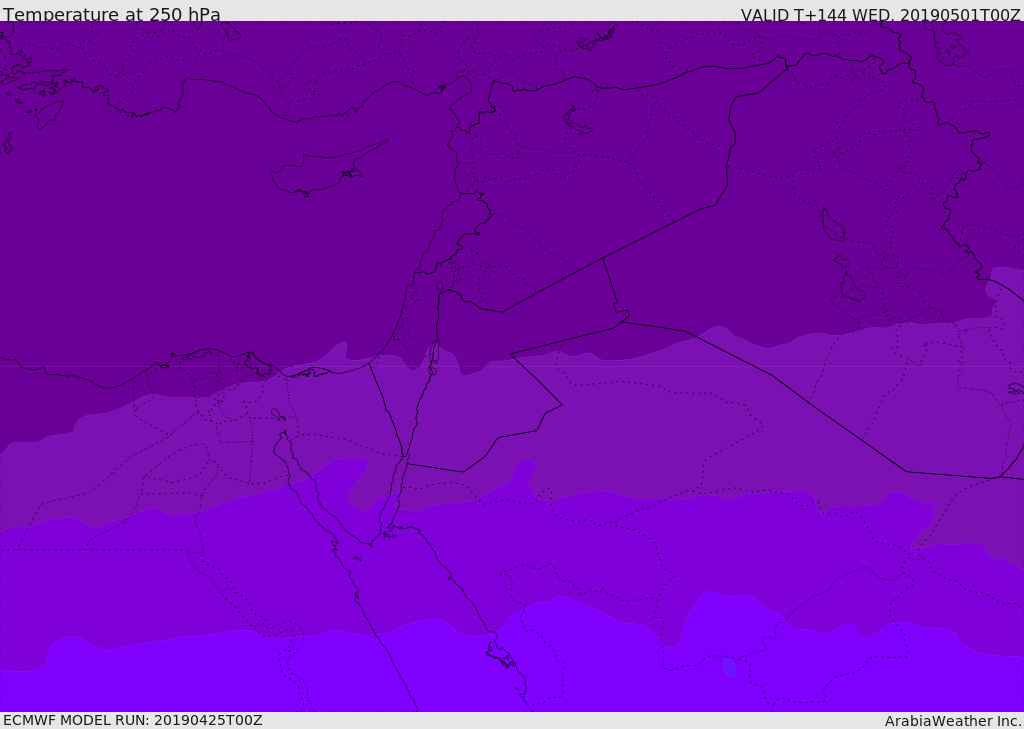
Task: Click the 'VALID T+144 WED. 20190501T00Z' label
Action: (x=880, y=15)
